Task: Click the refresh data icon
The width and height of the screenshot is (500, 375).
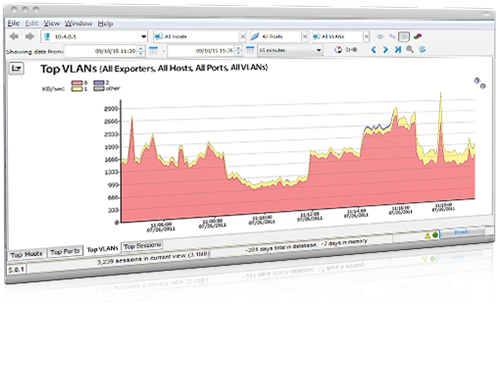Action: pos(422,50)
